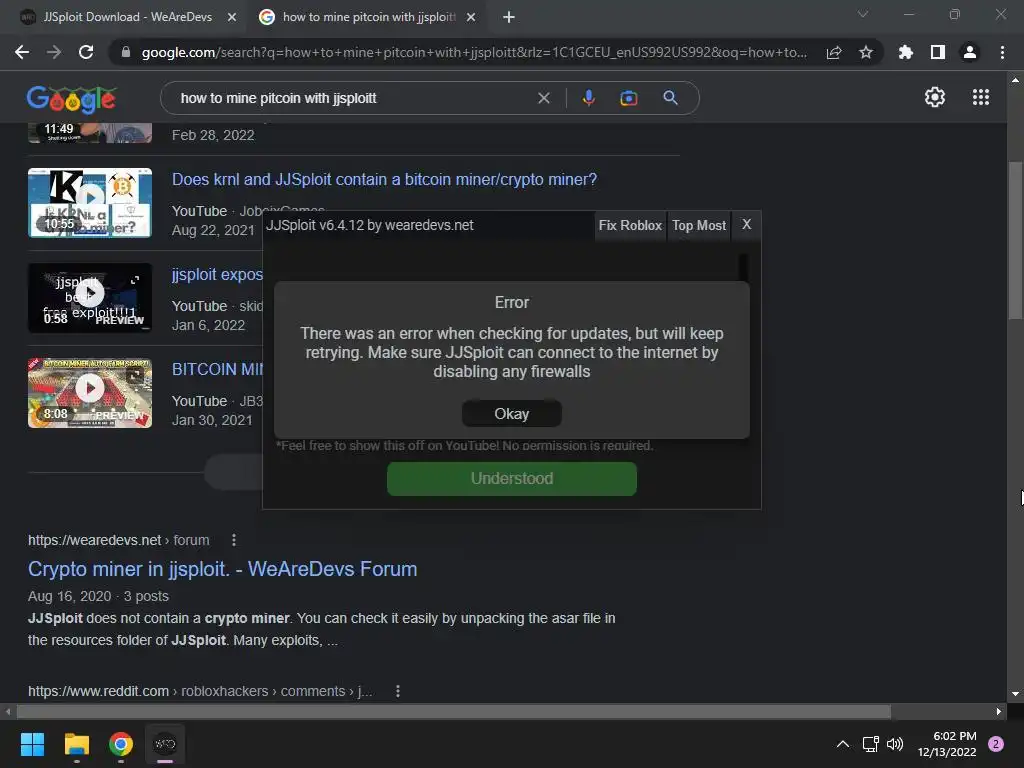Open Crypto miner in jjsploit forum link
Screen dimensions: 1024x768
[x=222, y=569]
